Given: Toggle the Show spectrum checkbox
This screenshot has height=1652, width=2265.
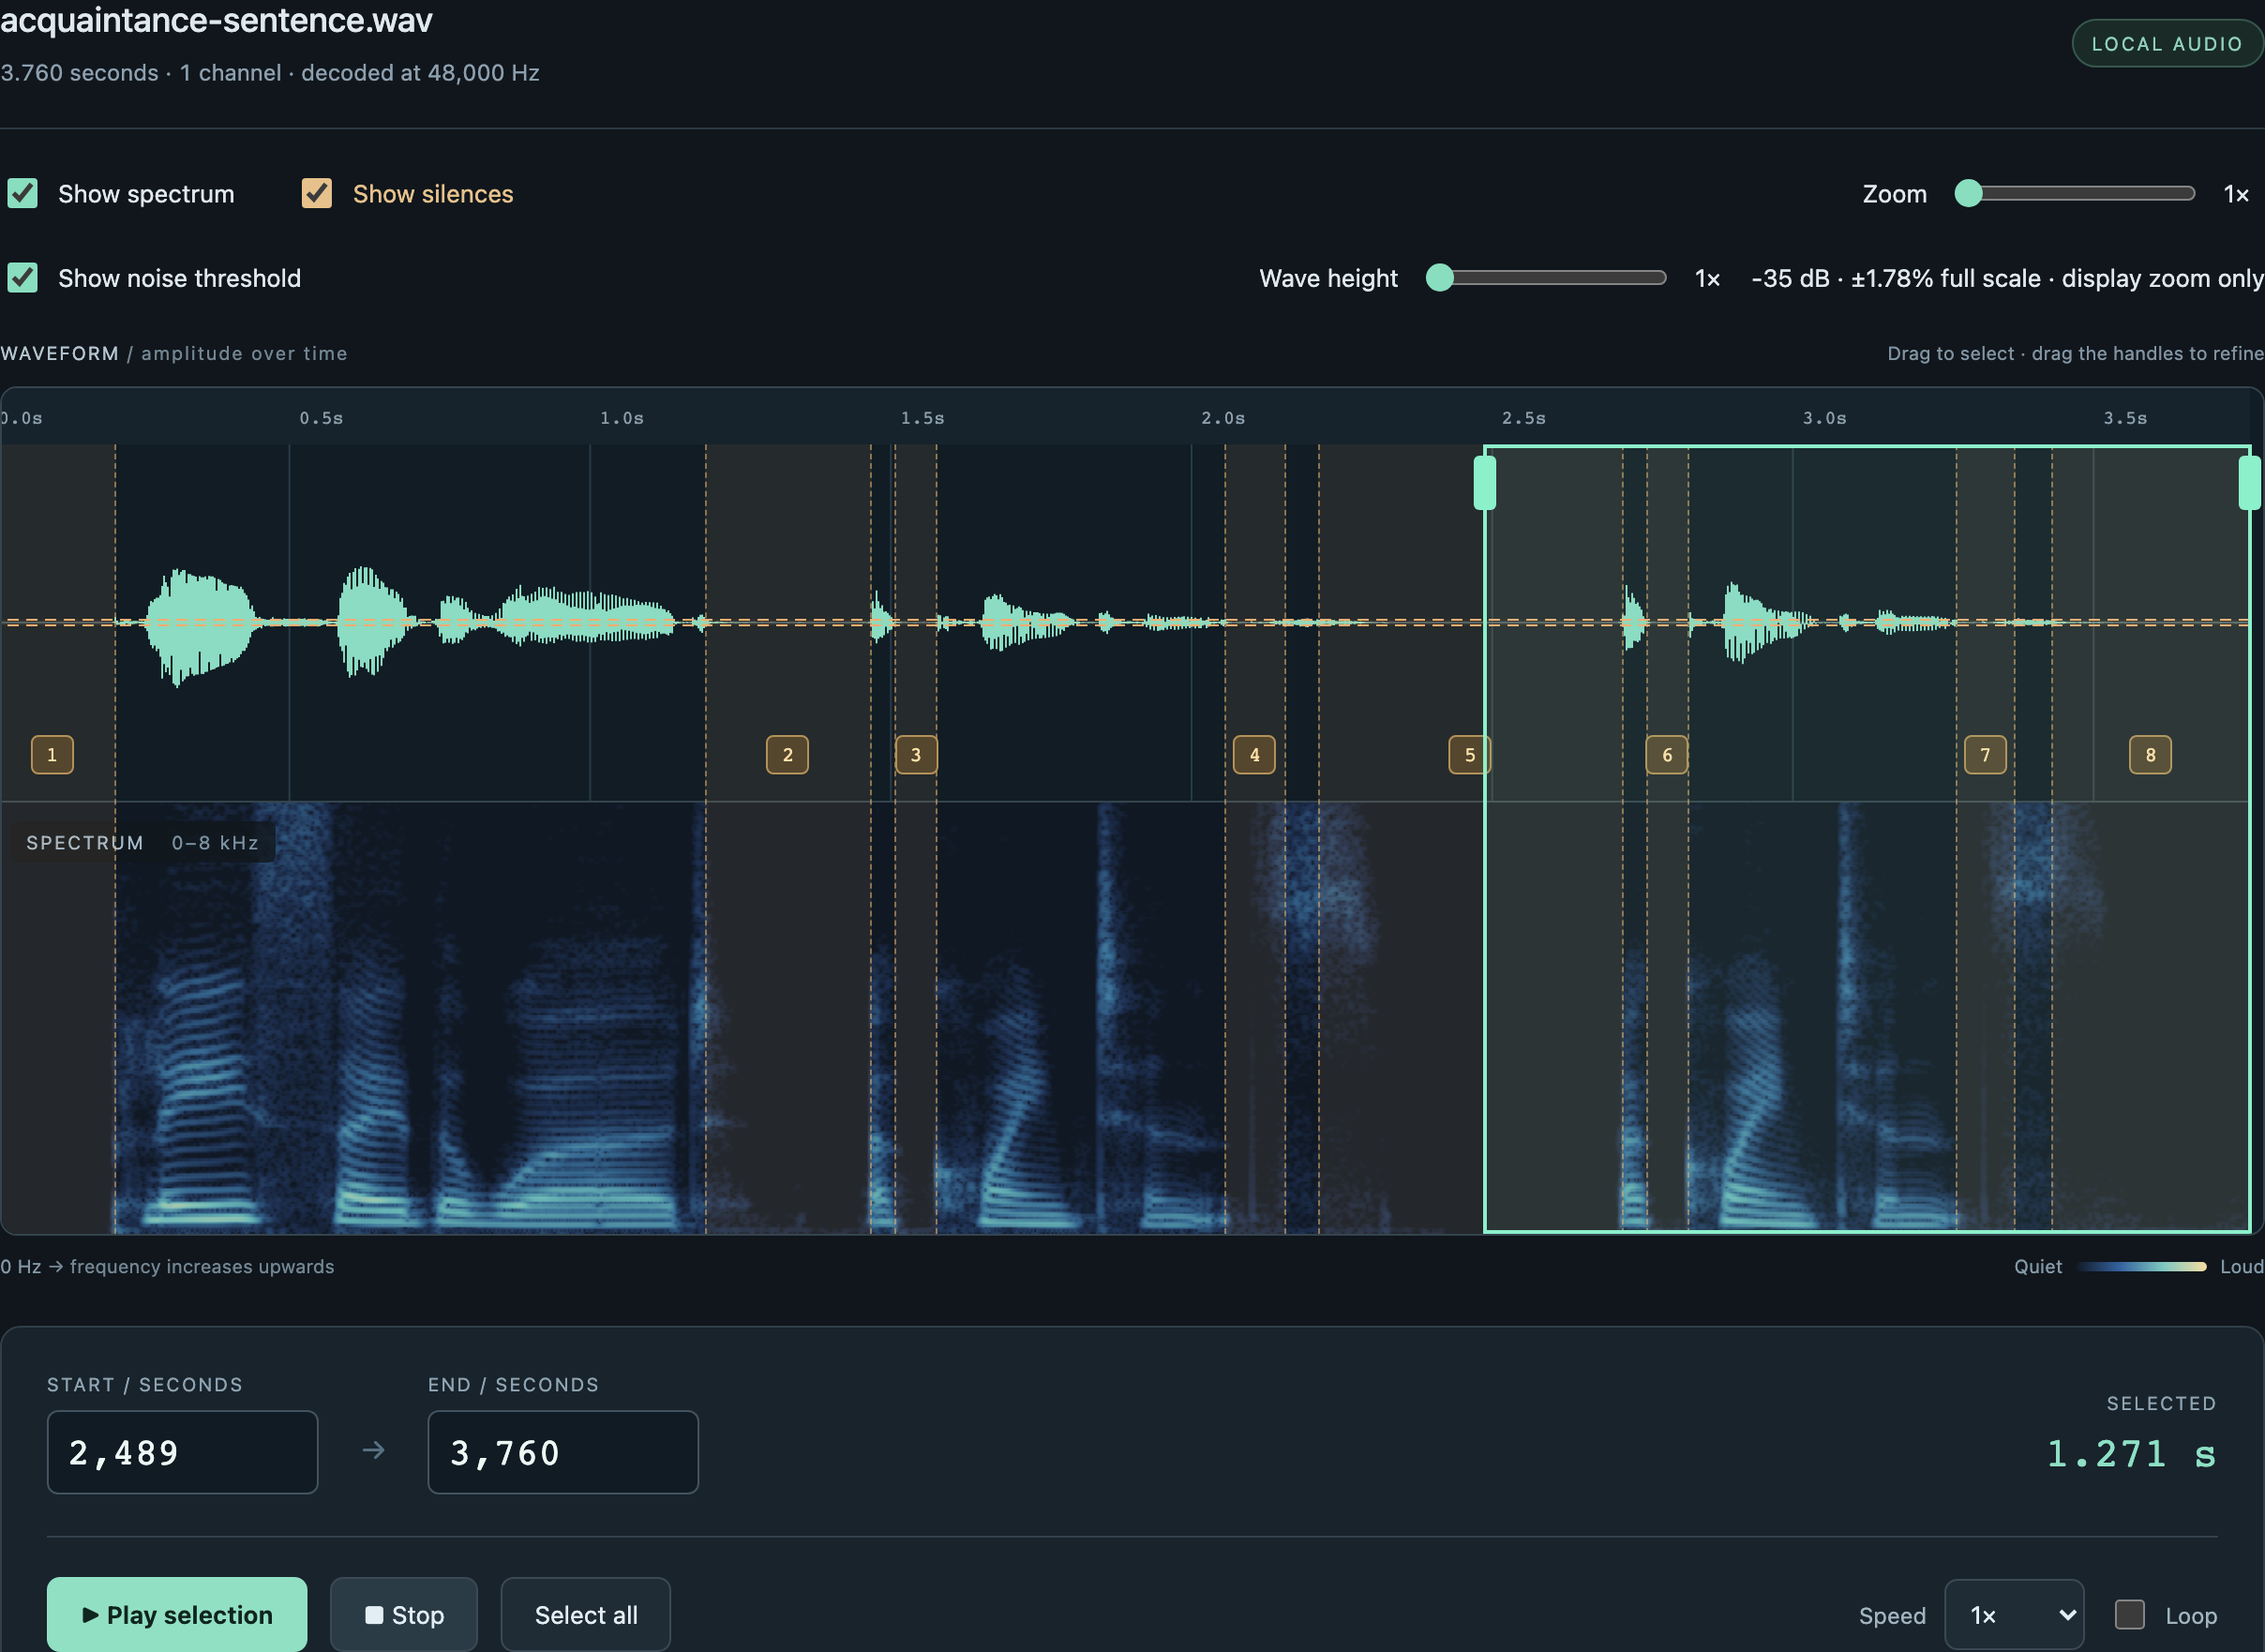Looking at the screenshot, I should click(x=22, y=193).
